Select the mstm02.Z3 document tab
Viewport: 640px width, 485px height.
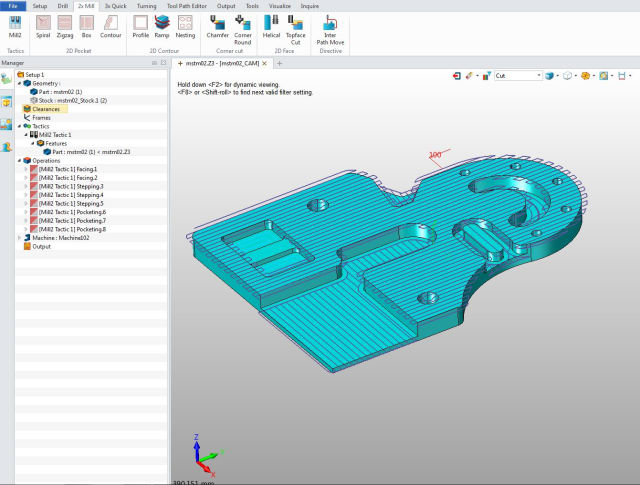[222, 63]
